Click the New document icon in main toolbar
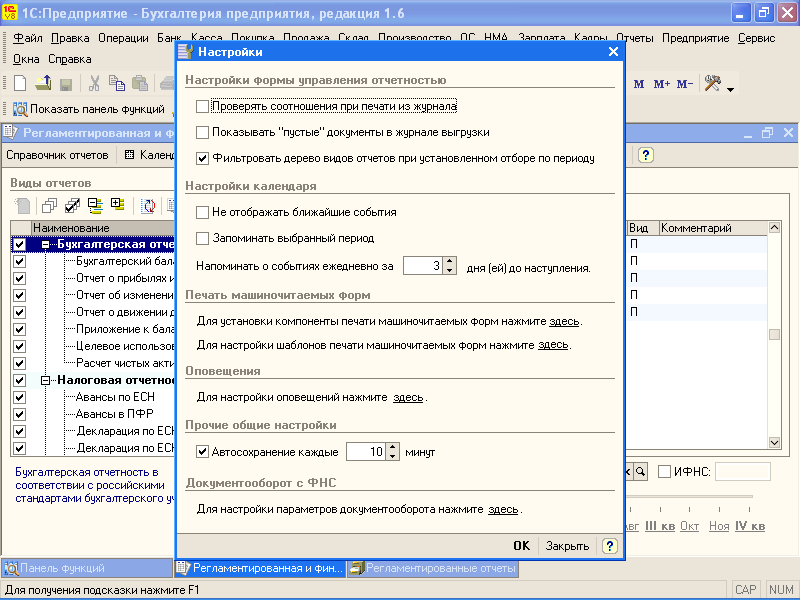Viewport: 800px width, 600px height. pyautogui.click(x=20, y=83)
